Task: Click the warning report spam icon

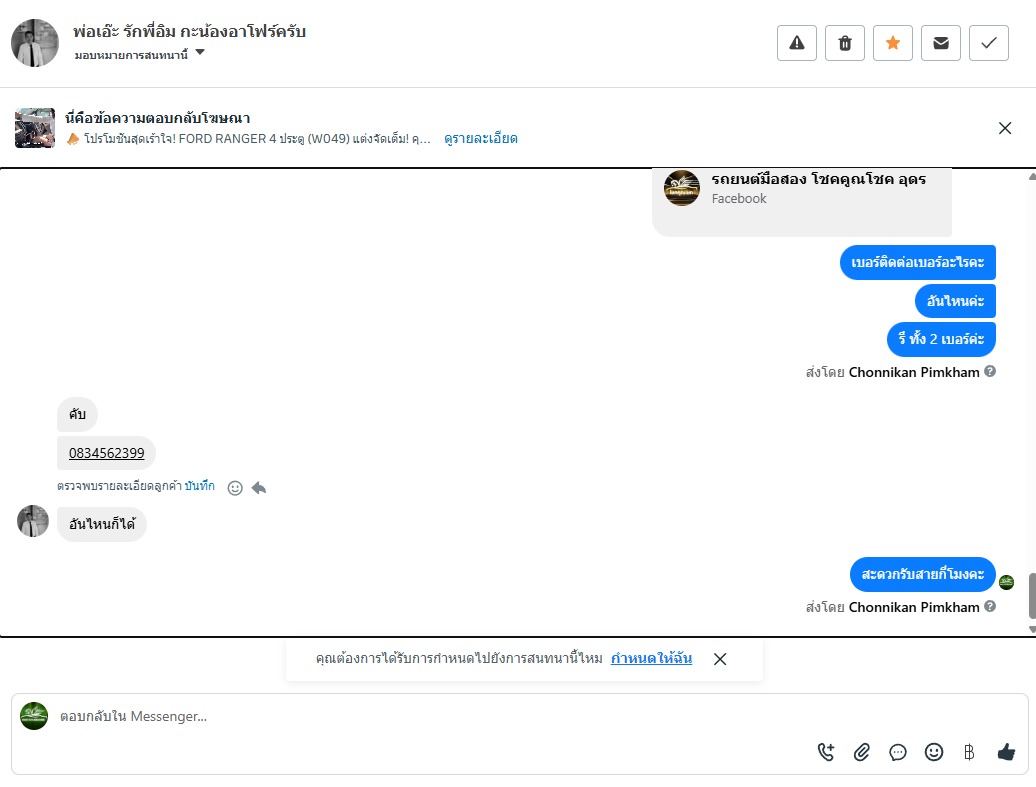Action: 797,43
